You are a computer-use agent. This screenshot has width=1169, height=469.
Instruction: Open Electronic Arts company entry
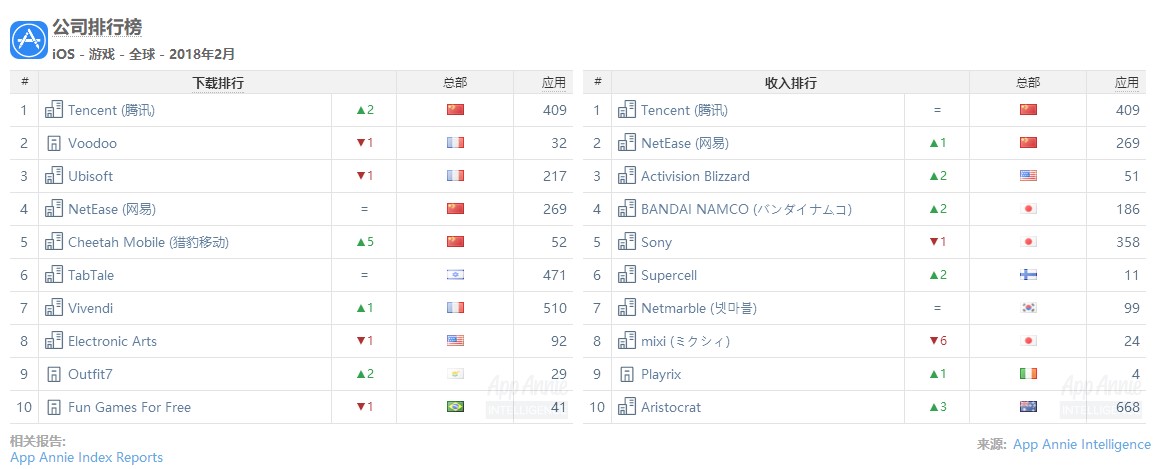[113, 341]
